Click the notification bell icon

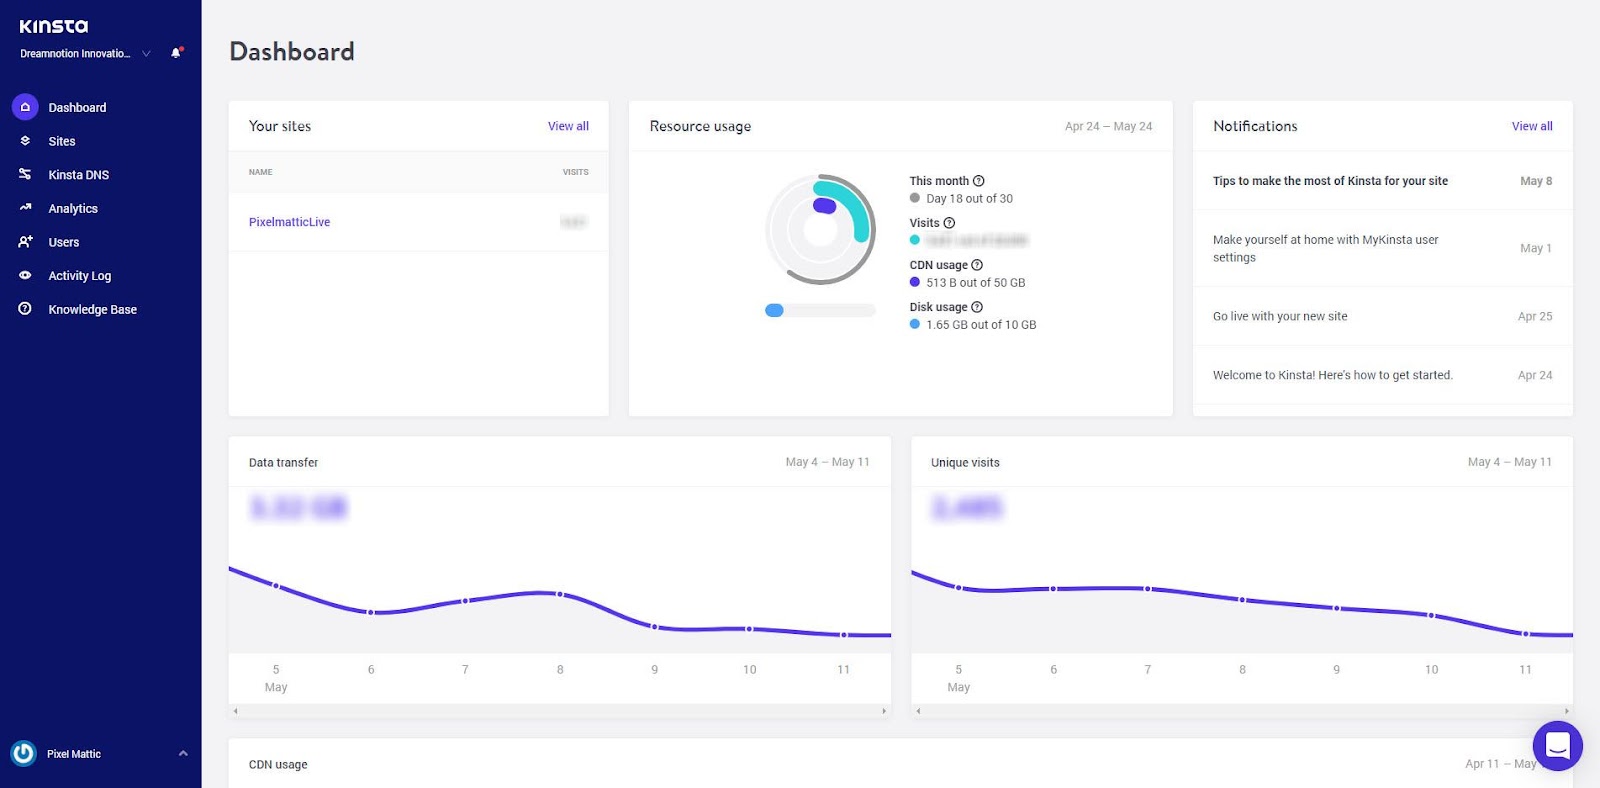tap(176, 53)
